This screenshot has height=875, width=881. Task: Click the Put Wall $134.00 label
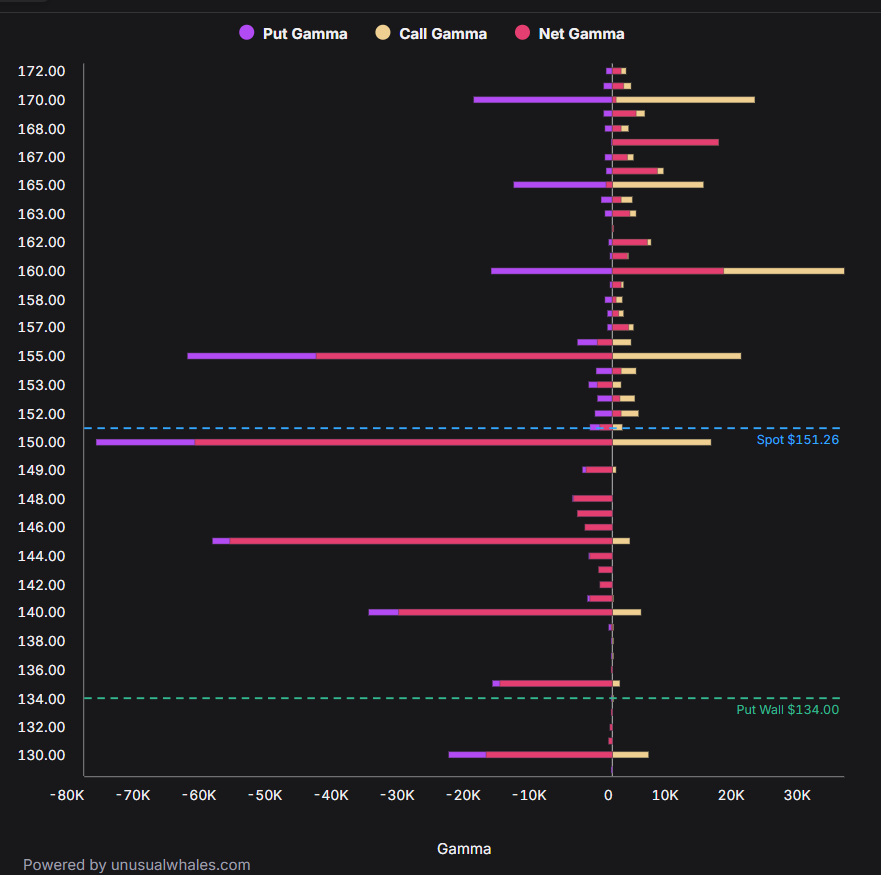click(787, 710)
